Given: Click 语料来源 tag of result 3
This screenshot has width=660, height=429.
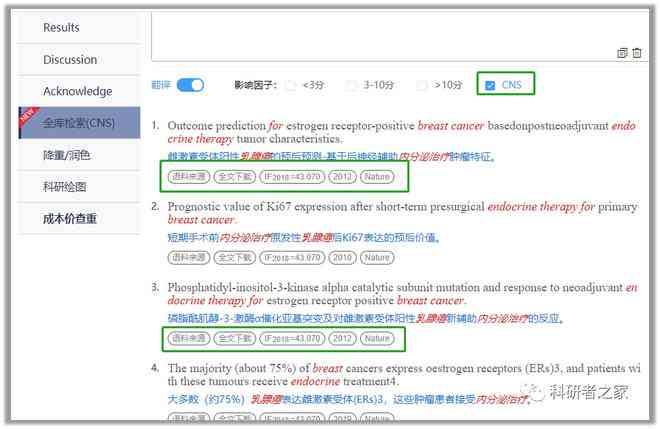Looking at the screenshot, I should (189, 338).
